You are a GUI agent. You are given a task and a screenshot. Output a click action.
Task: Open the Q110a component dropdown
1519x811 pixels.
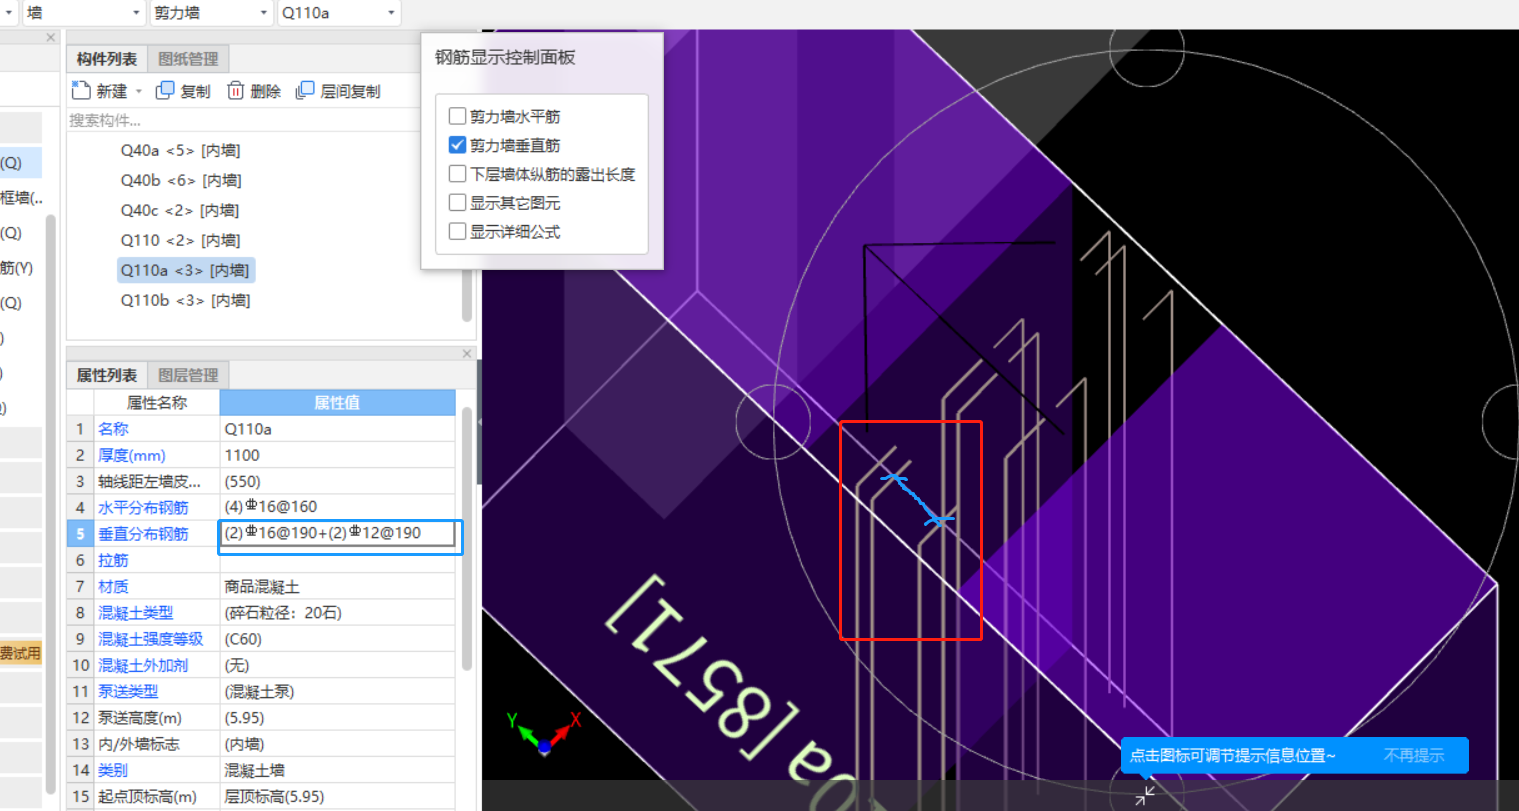[339, 13]
